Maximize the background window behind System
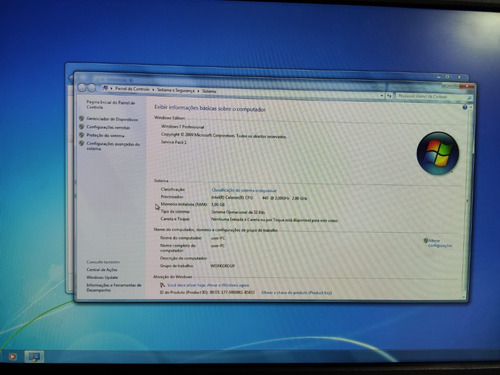This screenshot has height=375, width=500. pyautogui.click(x=447, y=77)
